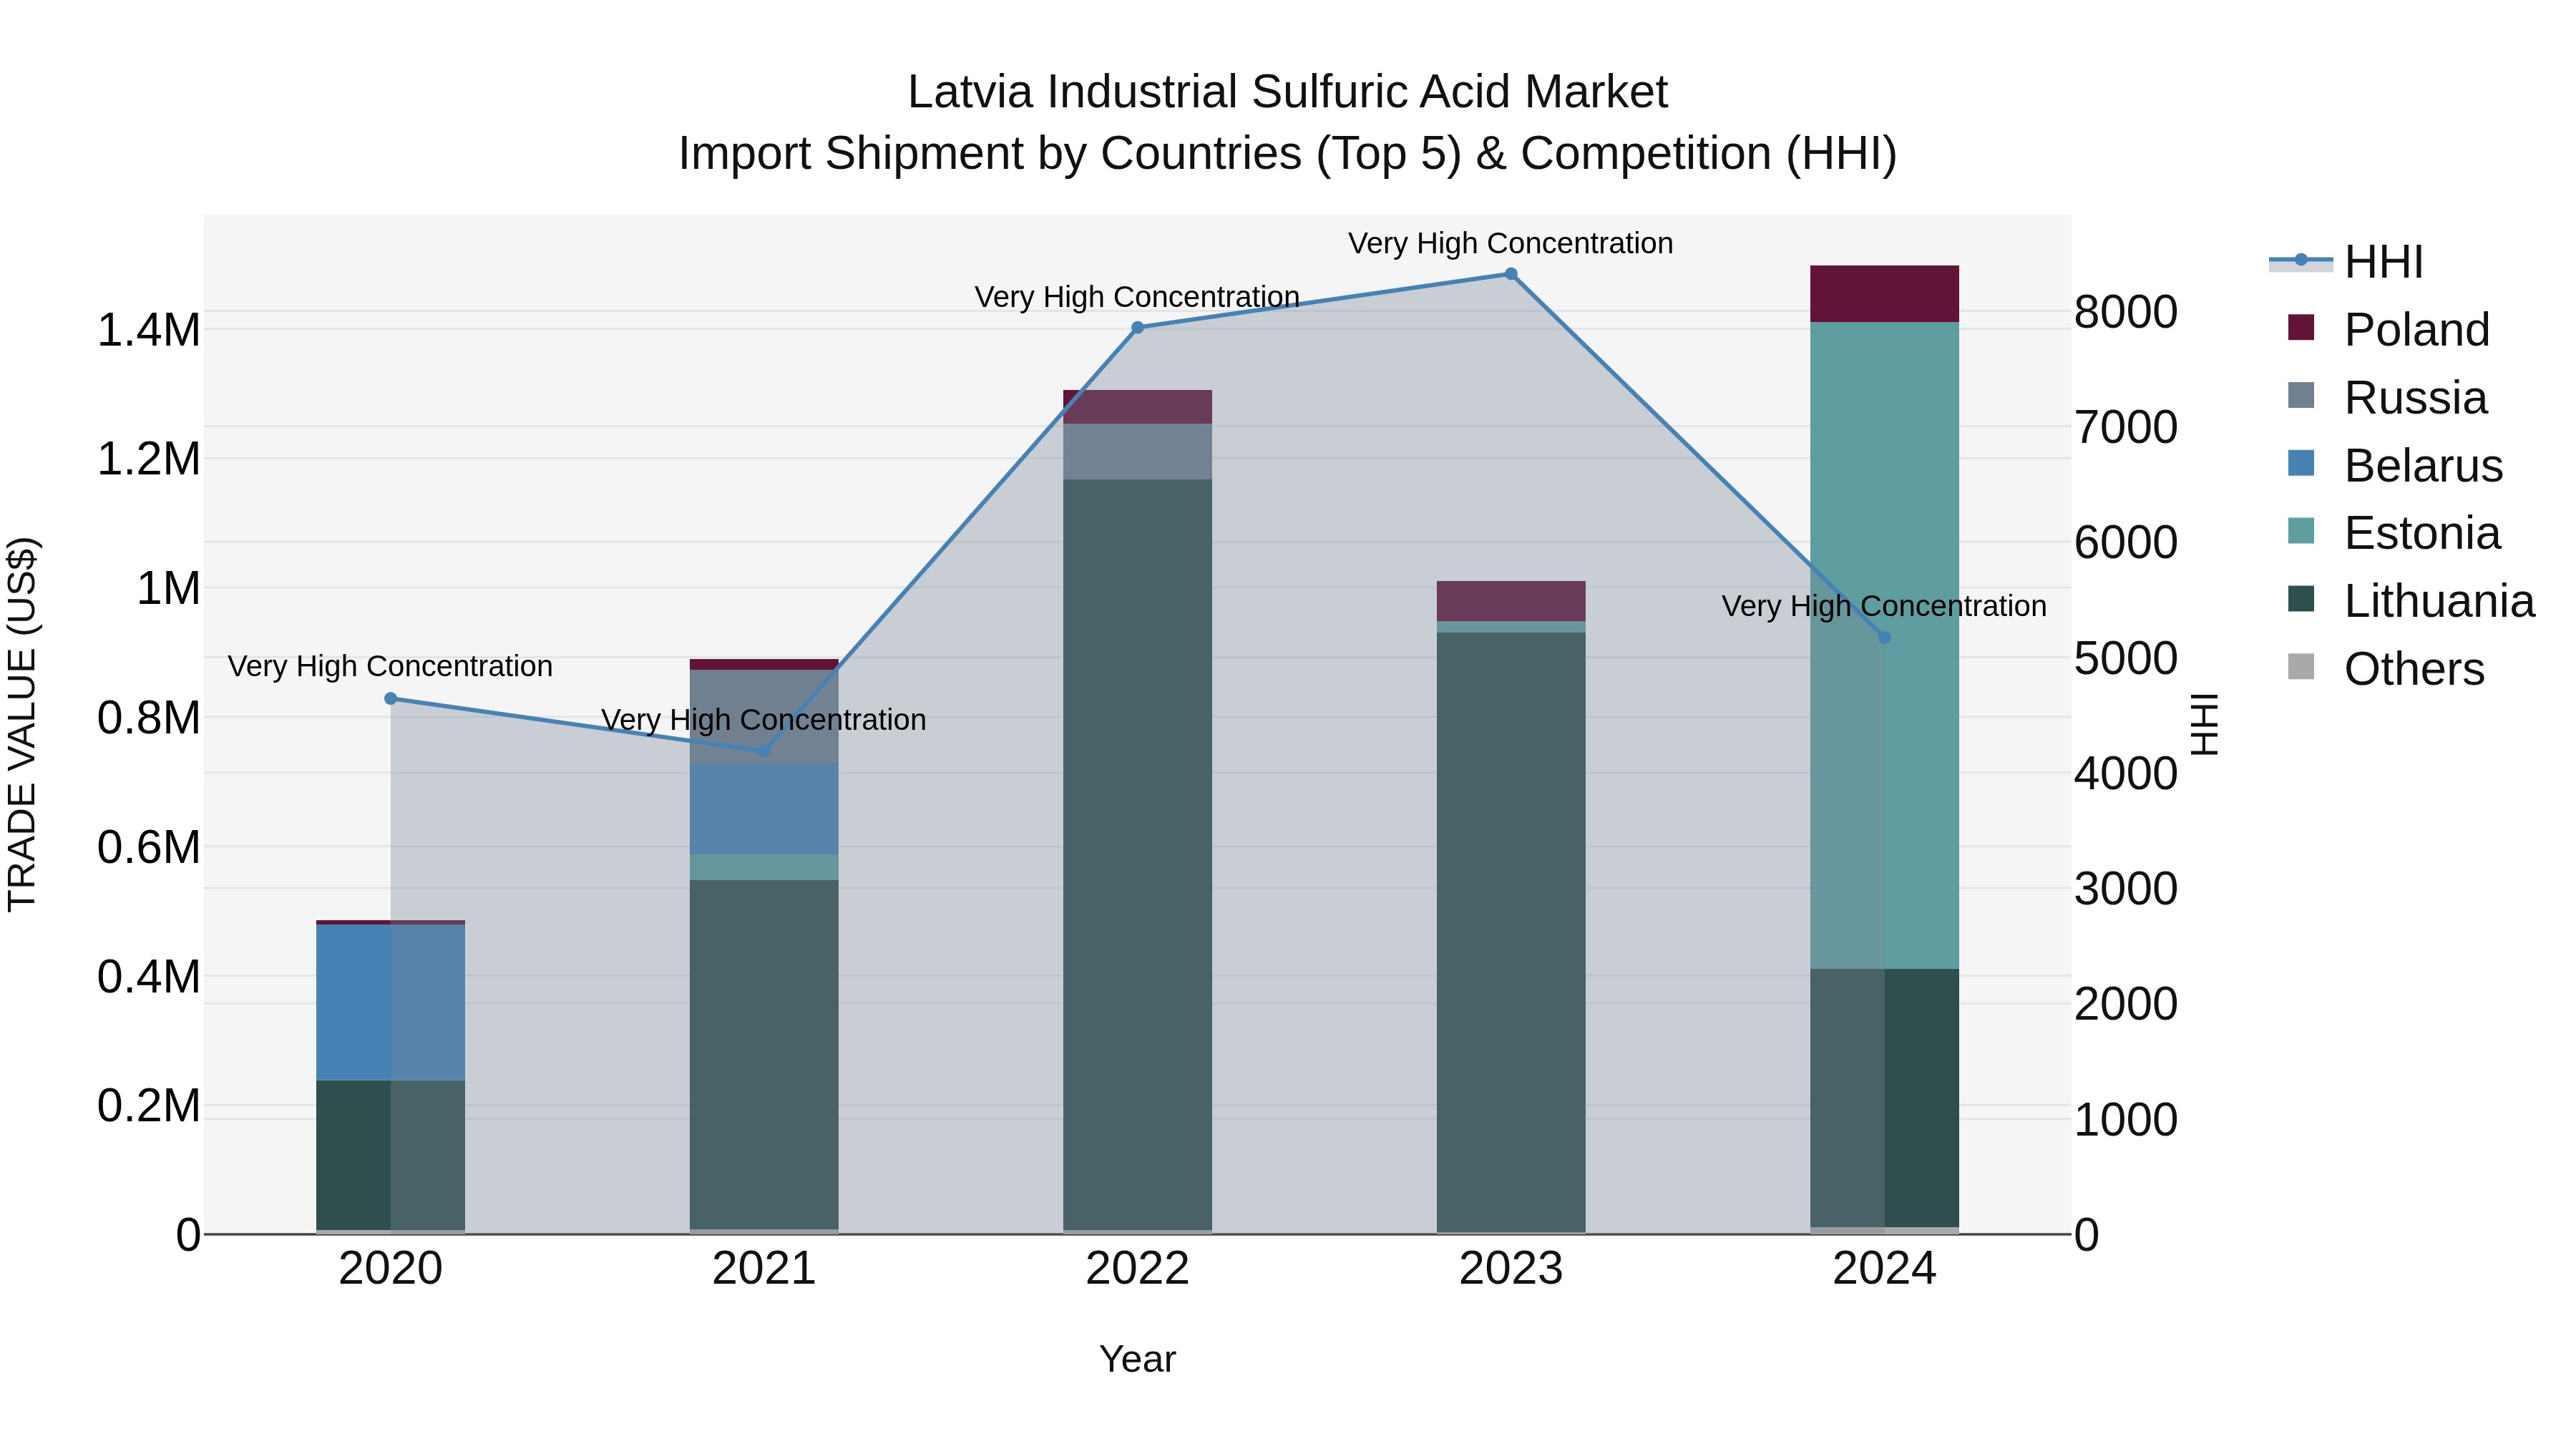The height and width of the screenshot is (1449, 2576).
Task: Click the 2020 x-axis year label
Action: click(x=391, y=1269)
